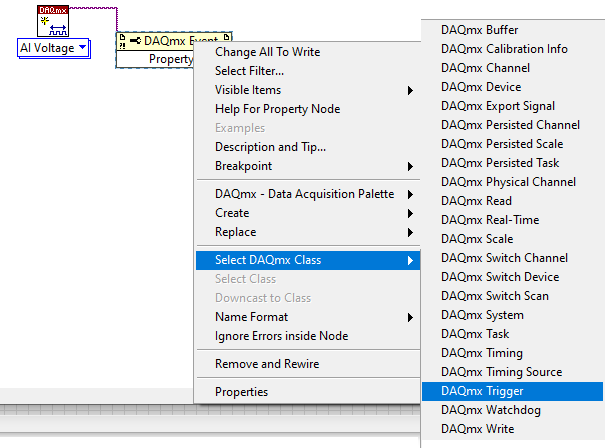Select DAQmx Scale class
The height and width of the screenshot is (448, 606).
[512, 238]
